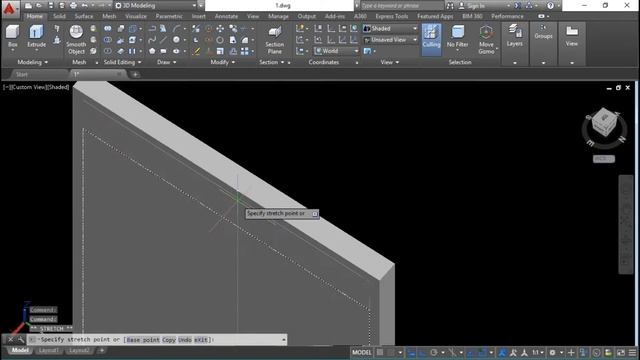Open workspace switching gear in status bar
This screenshot has width=640, height=360.
click(x=553, y=352)
